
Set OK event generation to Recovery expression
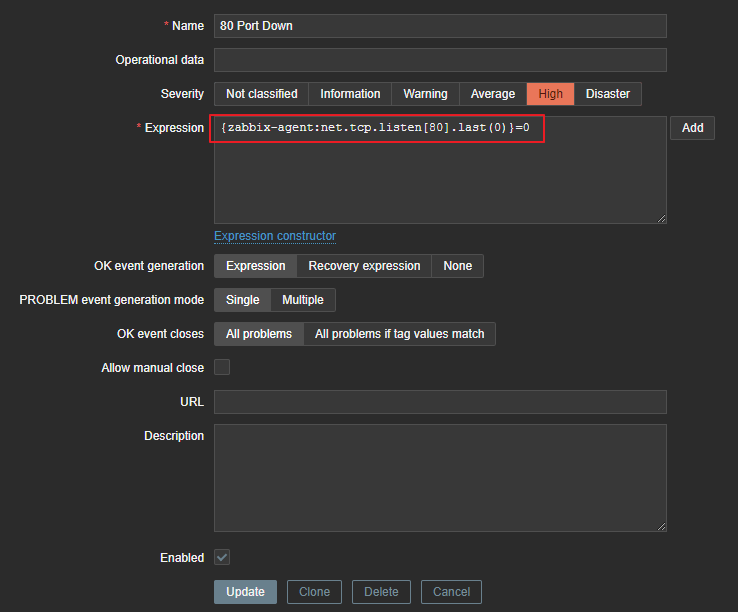[x=364, y=266]
